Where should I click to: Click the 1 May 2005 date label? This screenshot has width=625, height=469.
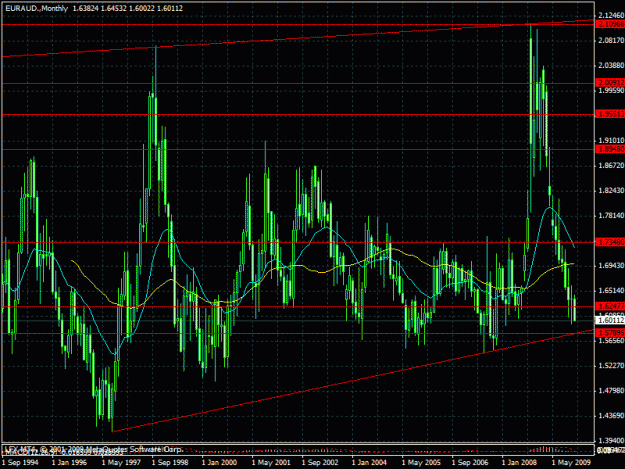click(x=420, y=462)
